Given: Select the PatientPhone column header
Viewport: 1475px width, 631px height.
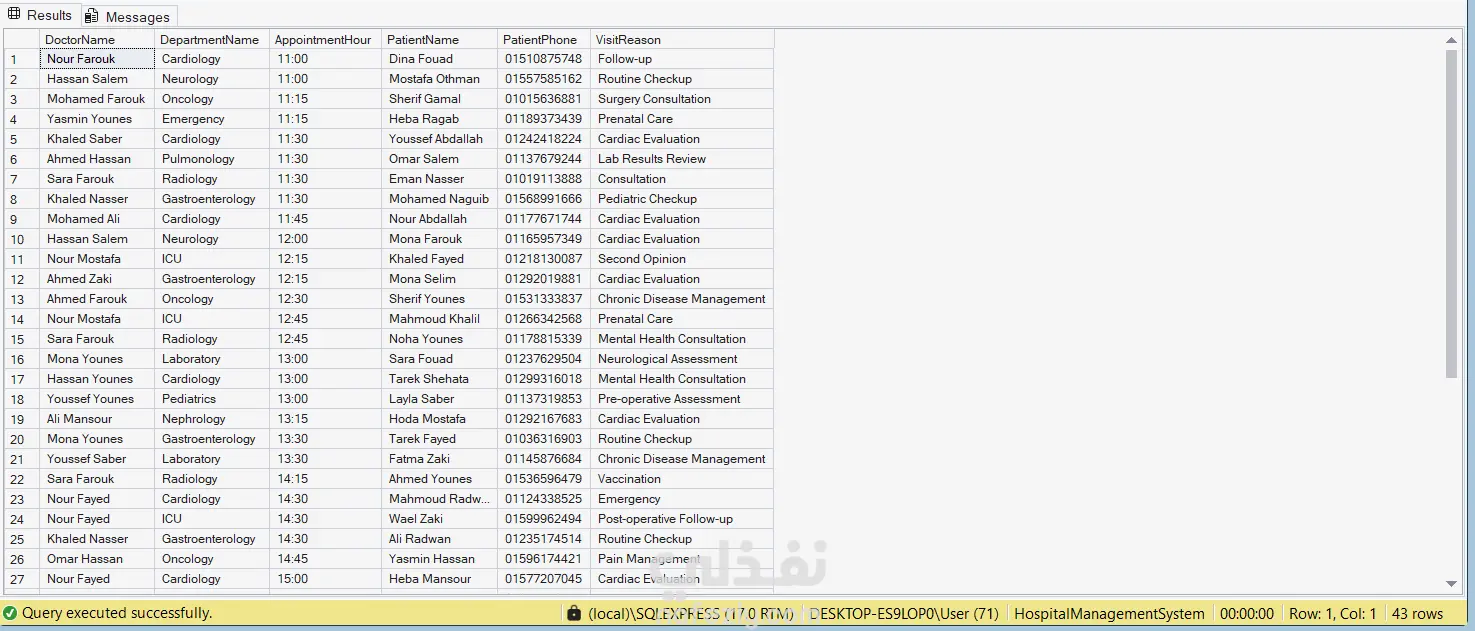Looking at the screenshot, I should coord(543,40).
